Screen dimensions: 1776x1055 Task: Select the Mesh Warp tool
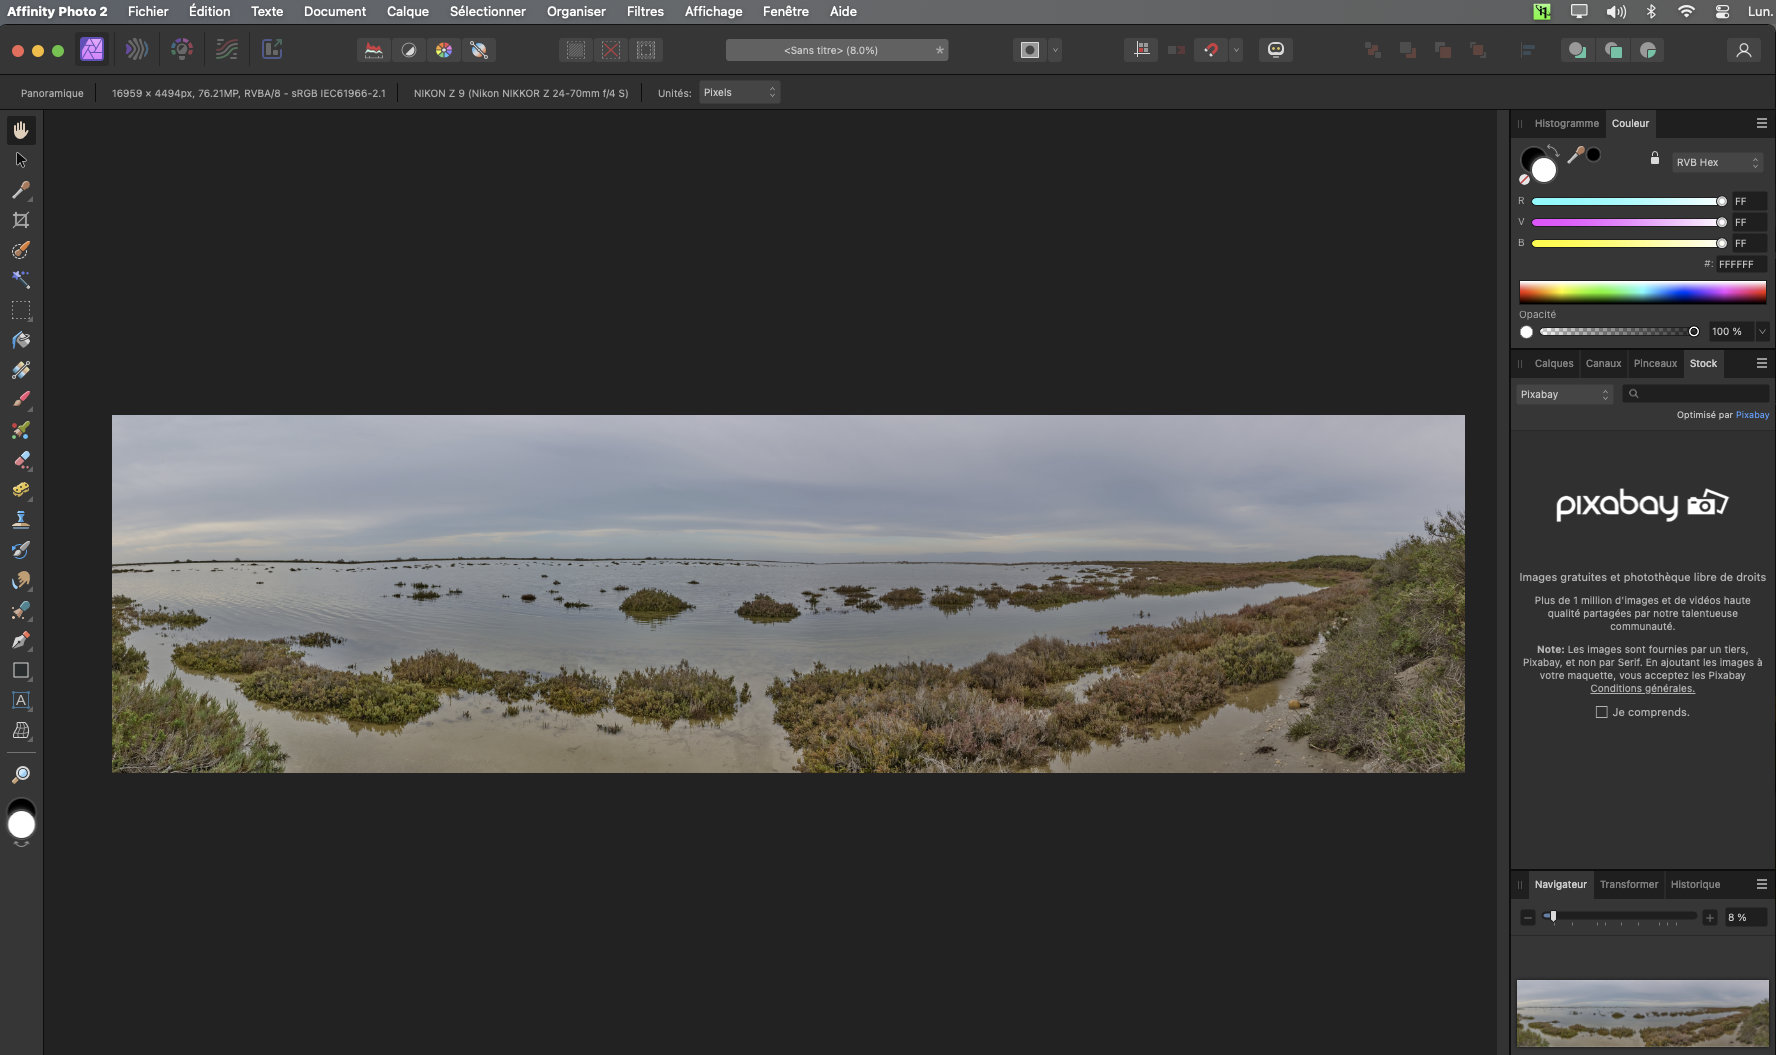coord(21,730)
